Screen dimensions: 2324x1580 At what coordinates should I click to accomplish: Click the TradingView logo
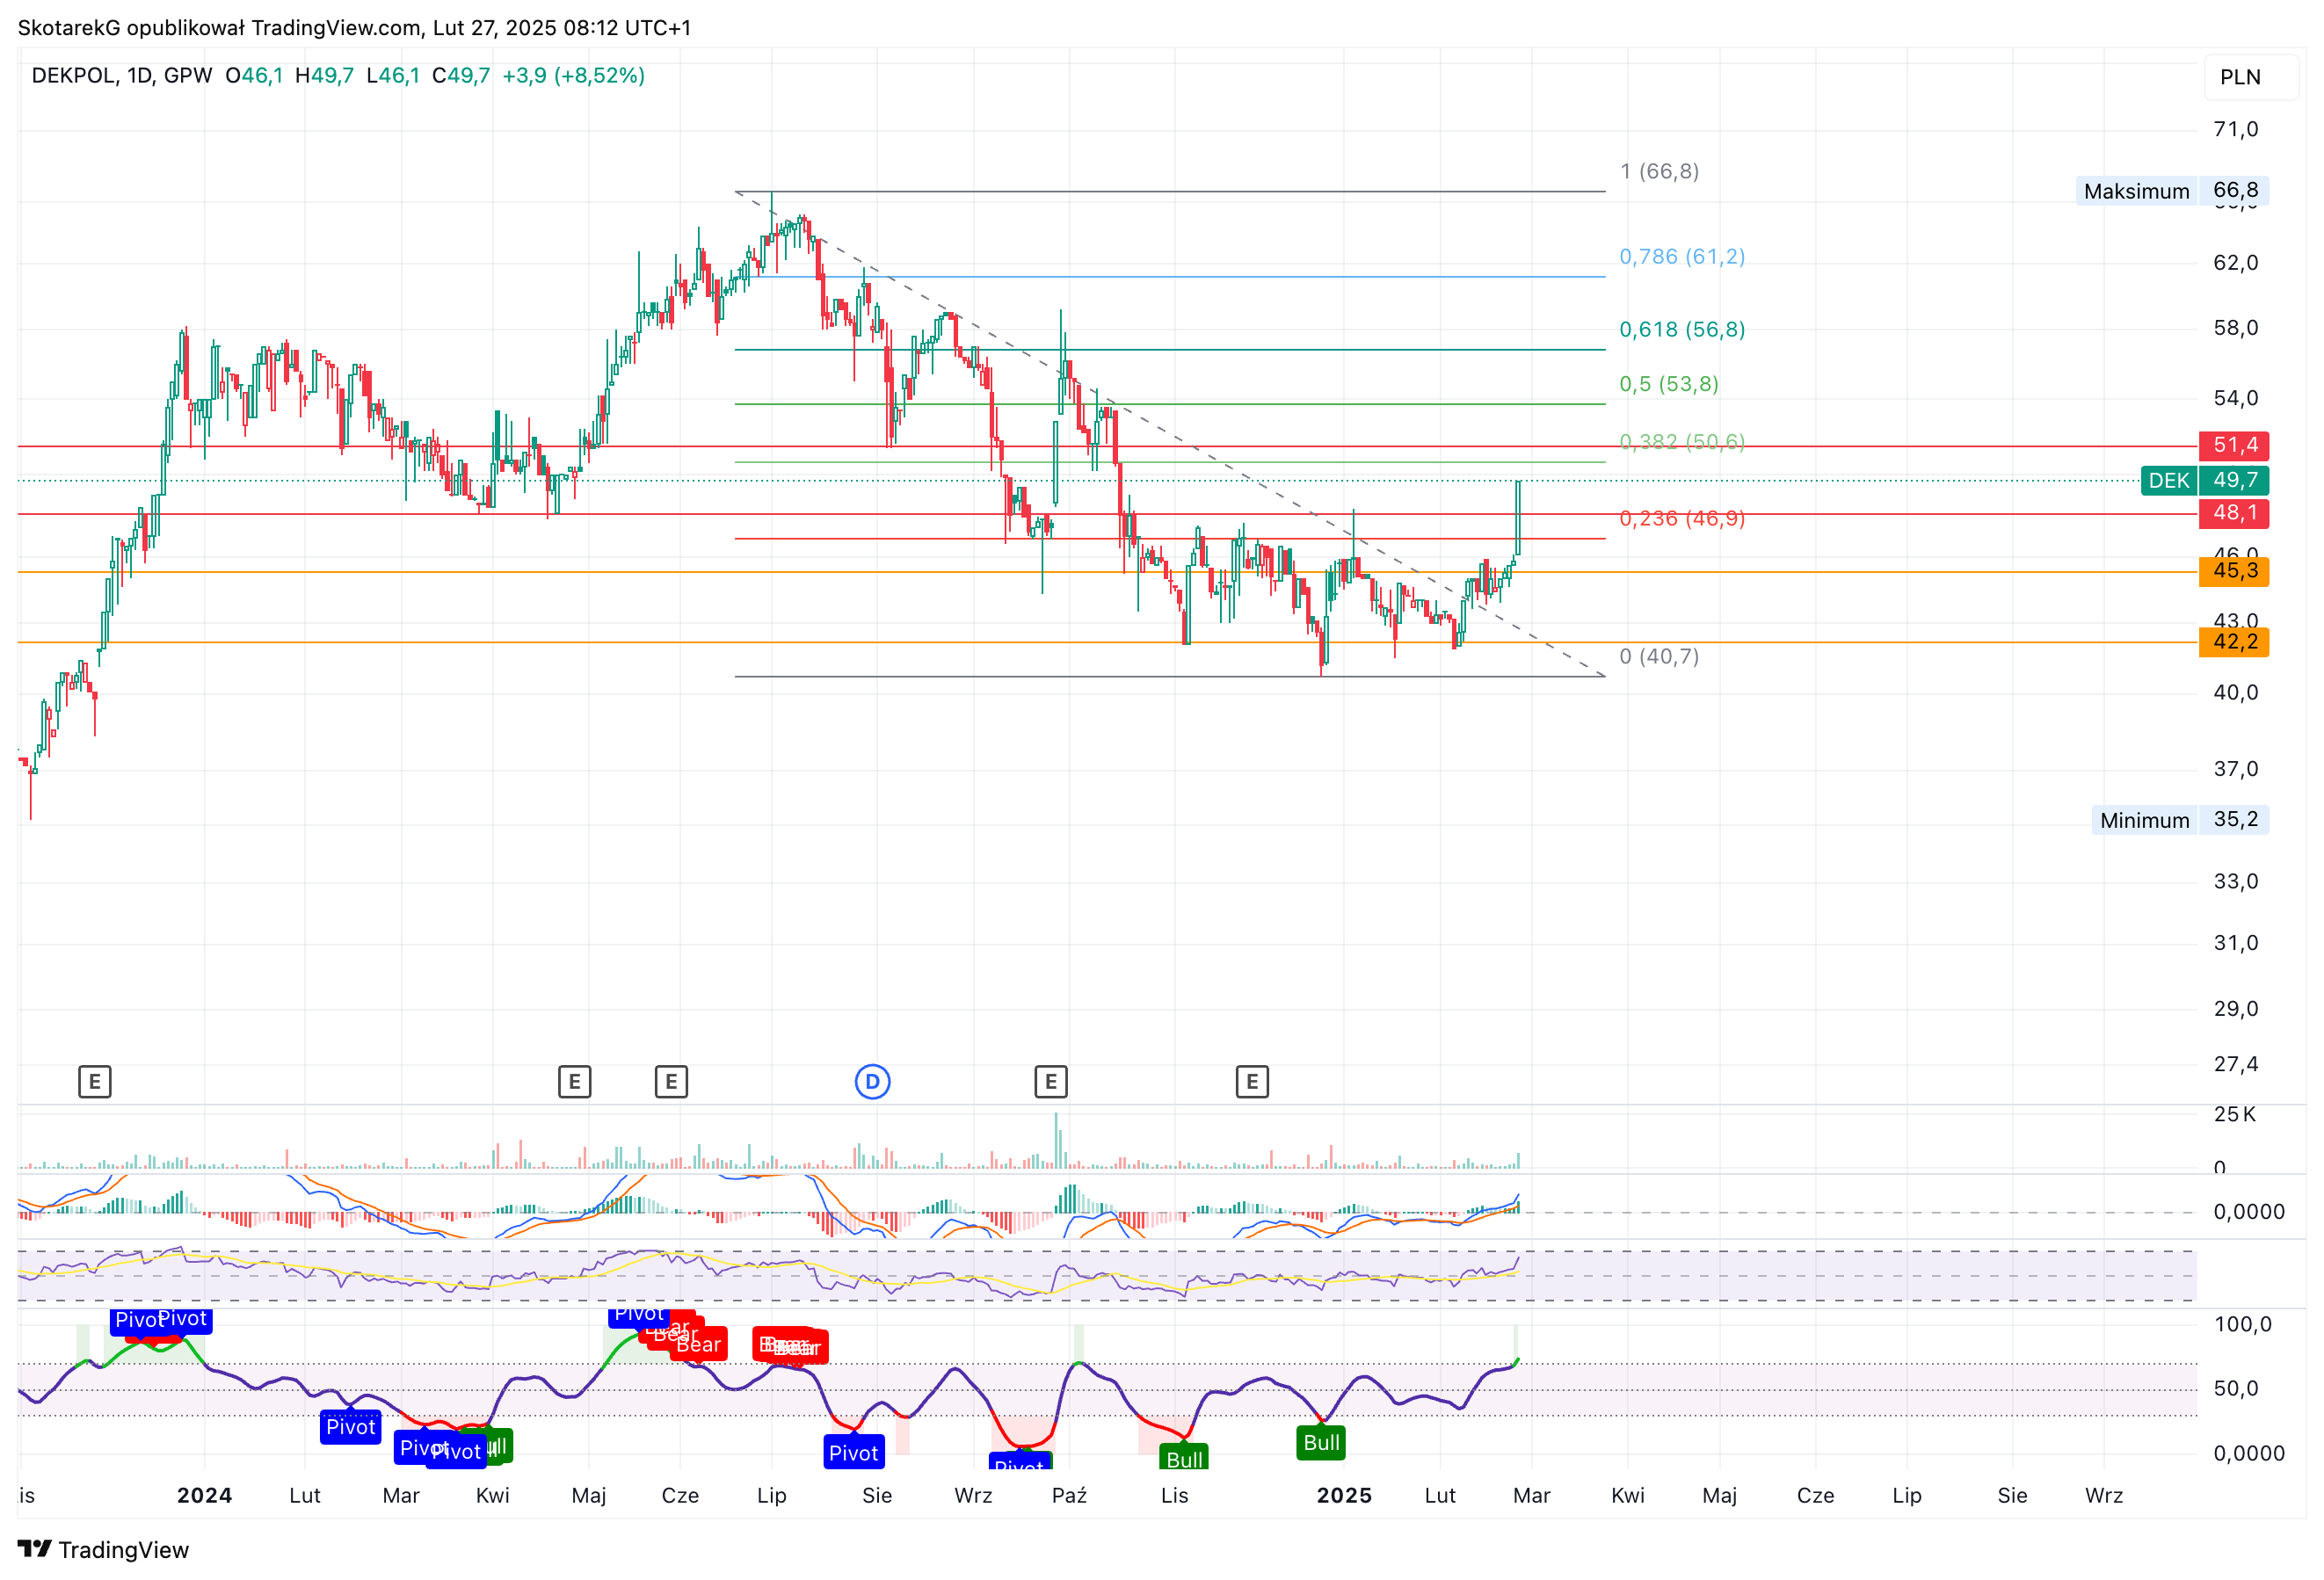click(104, 1549)
